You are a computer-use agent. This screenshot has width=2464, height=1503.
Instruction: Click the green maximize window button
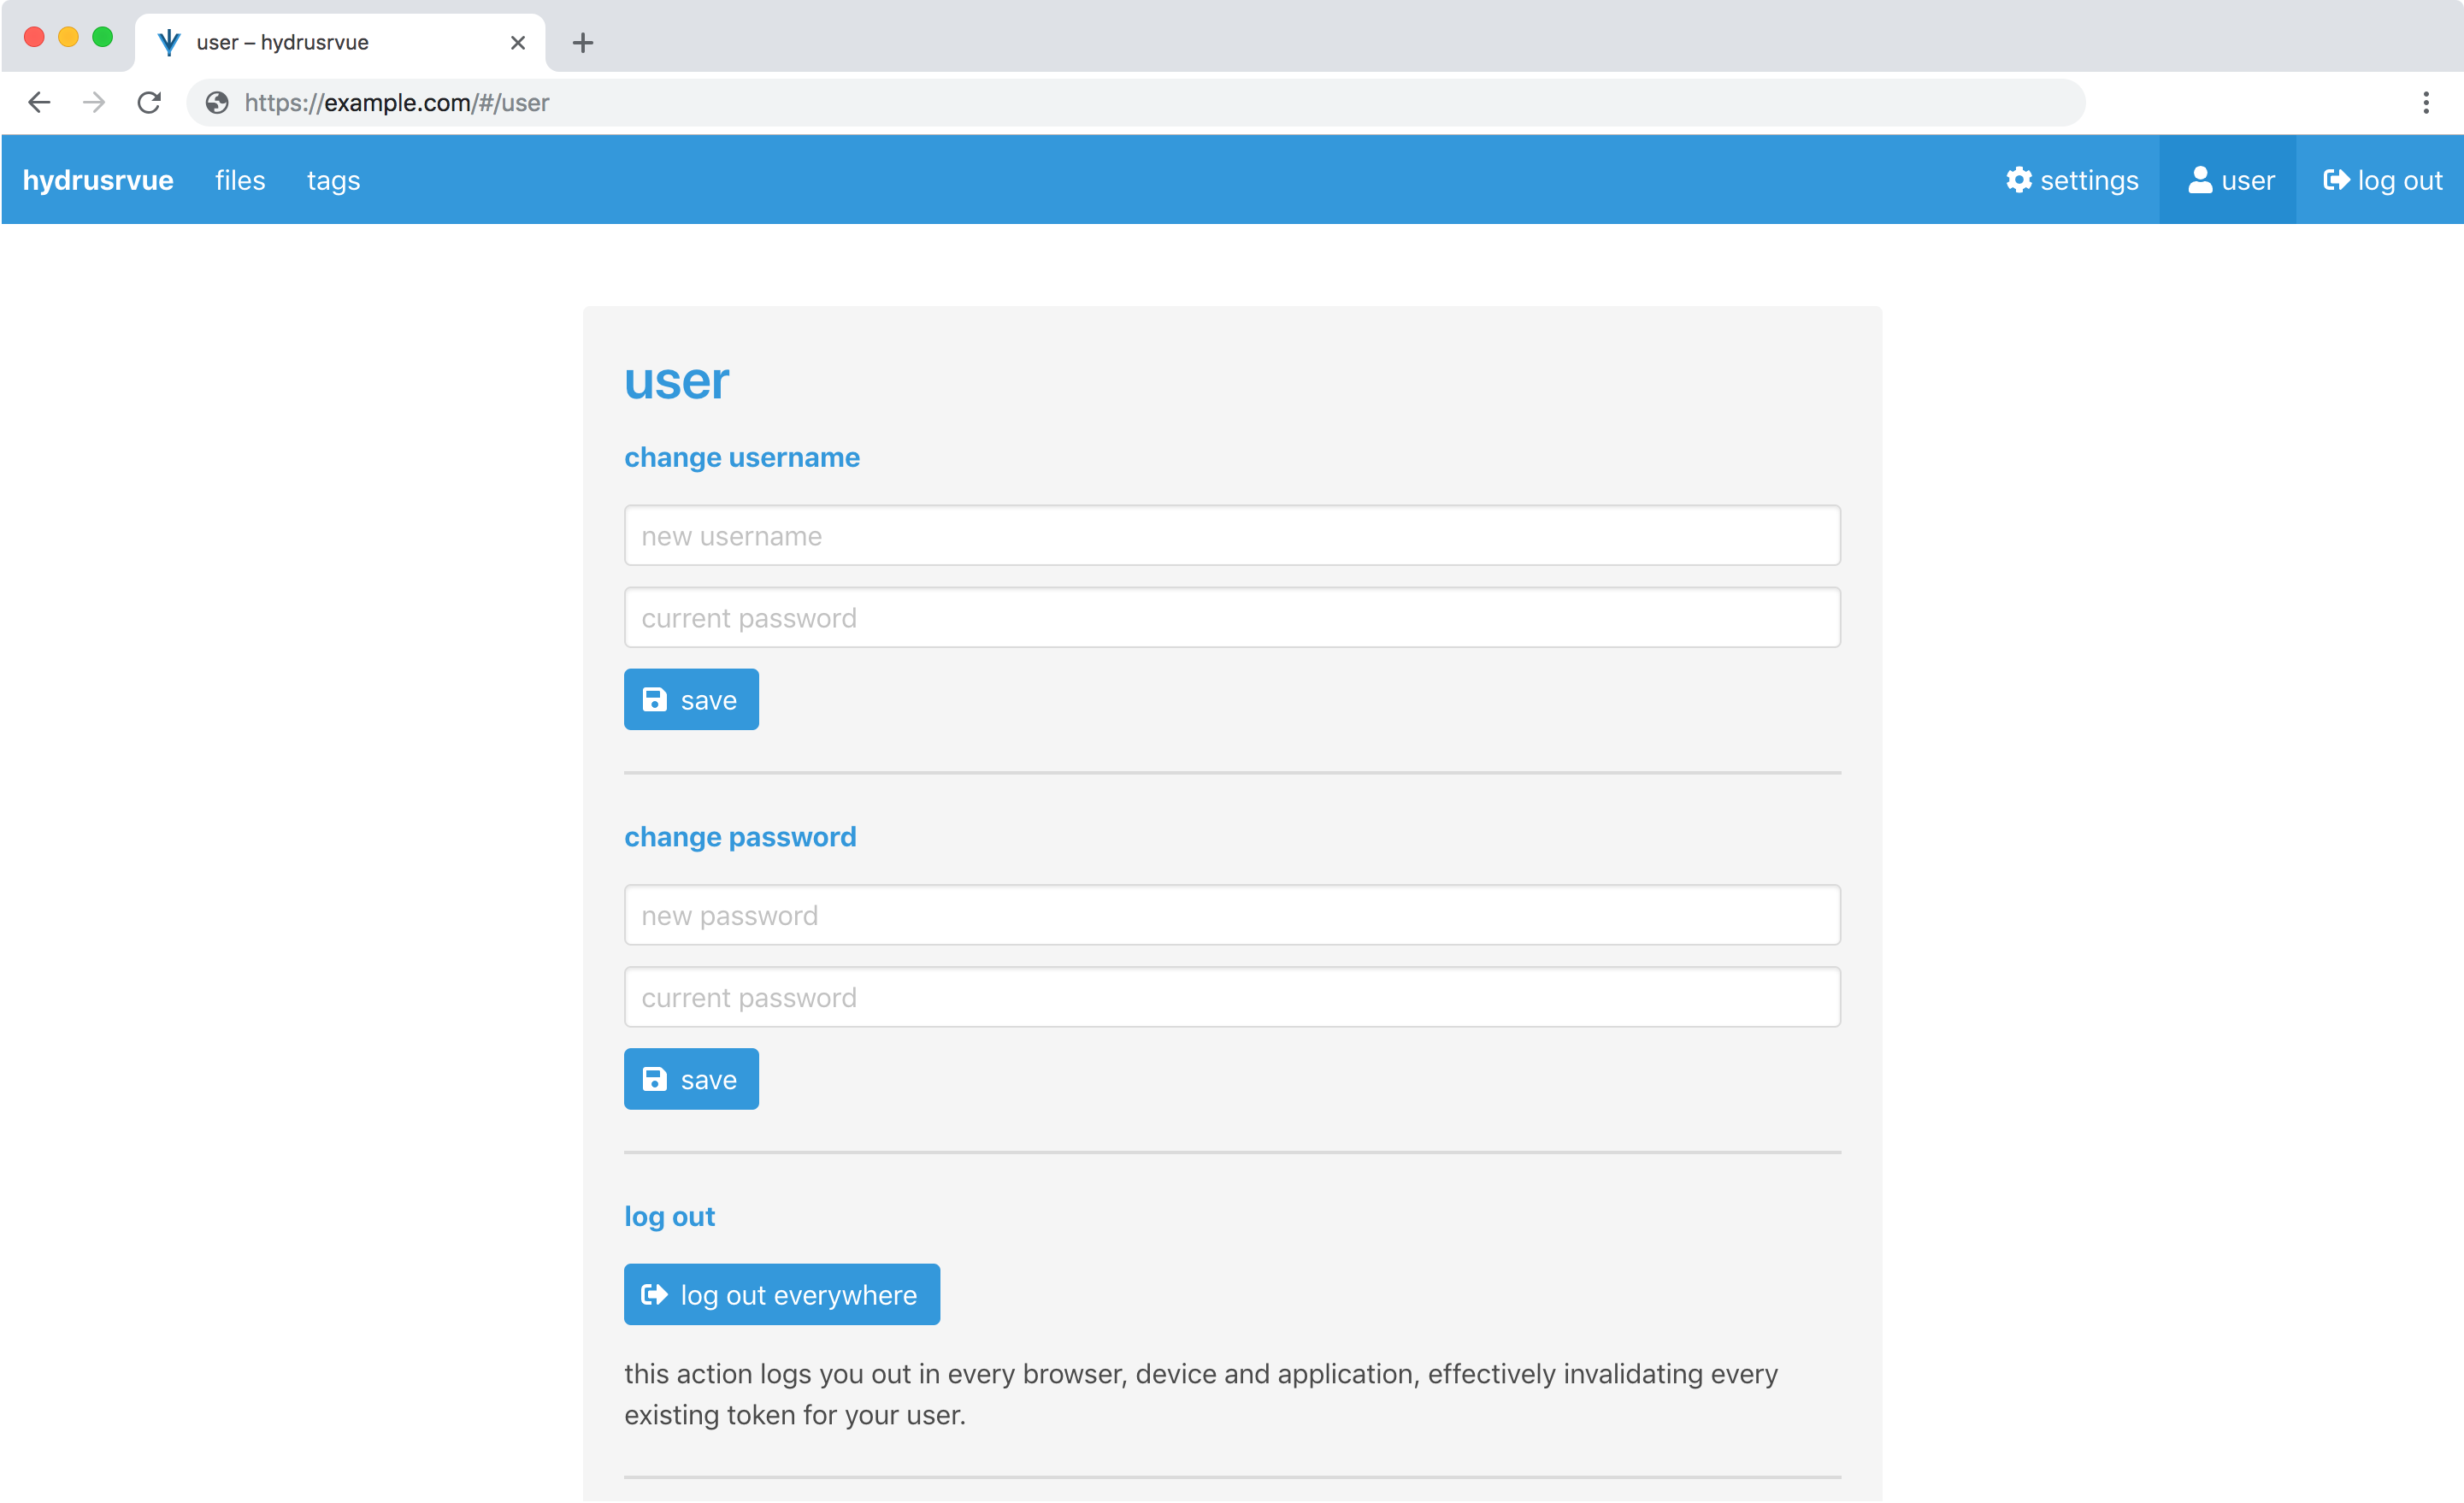click(102, 37)
